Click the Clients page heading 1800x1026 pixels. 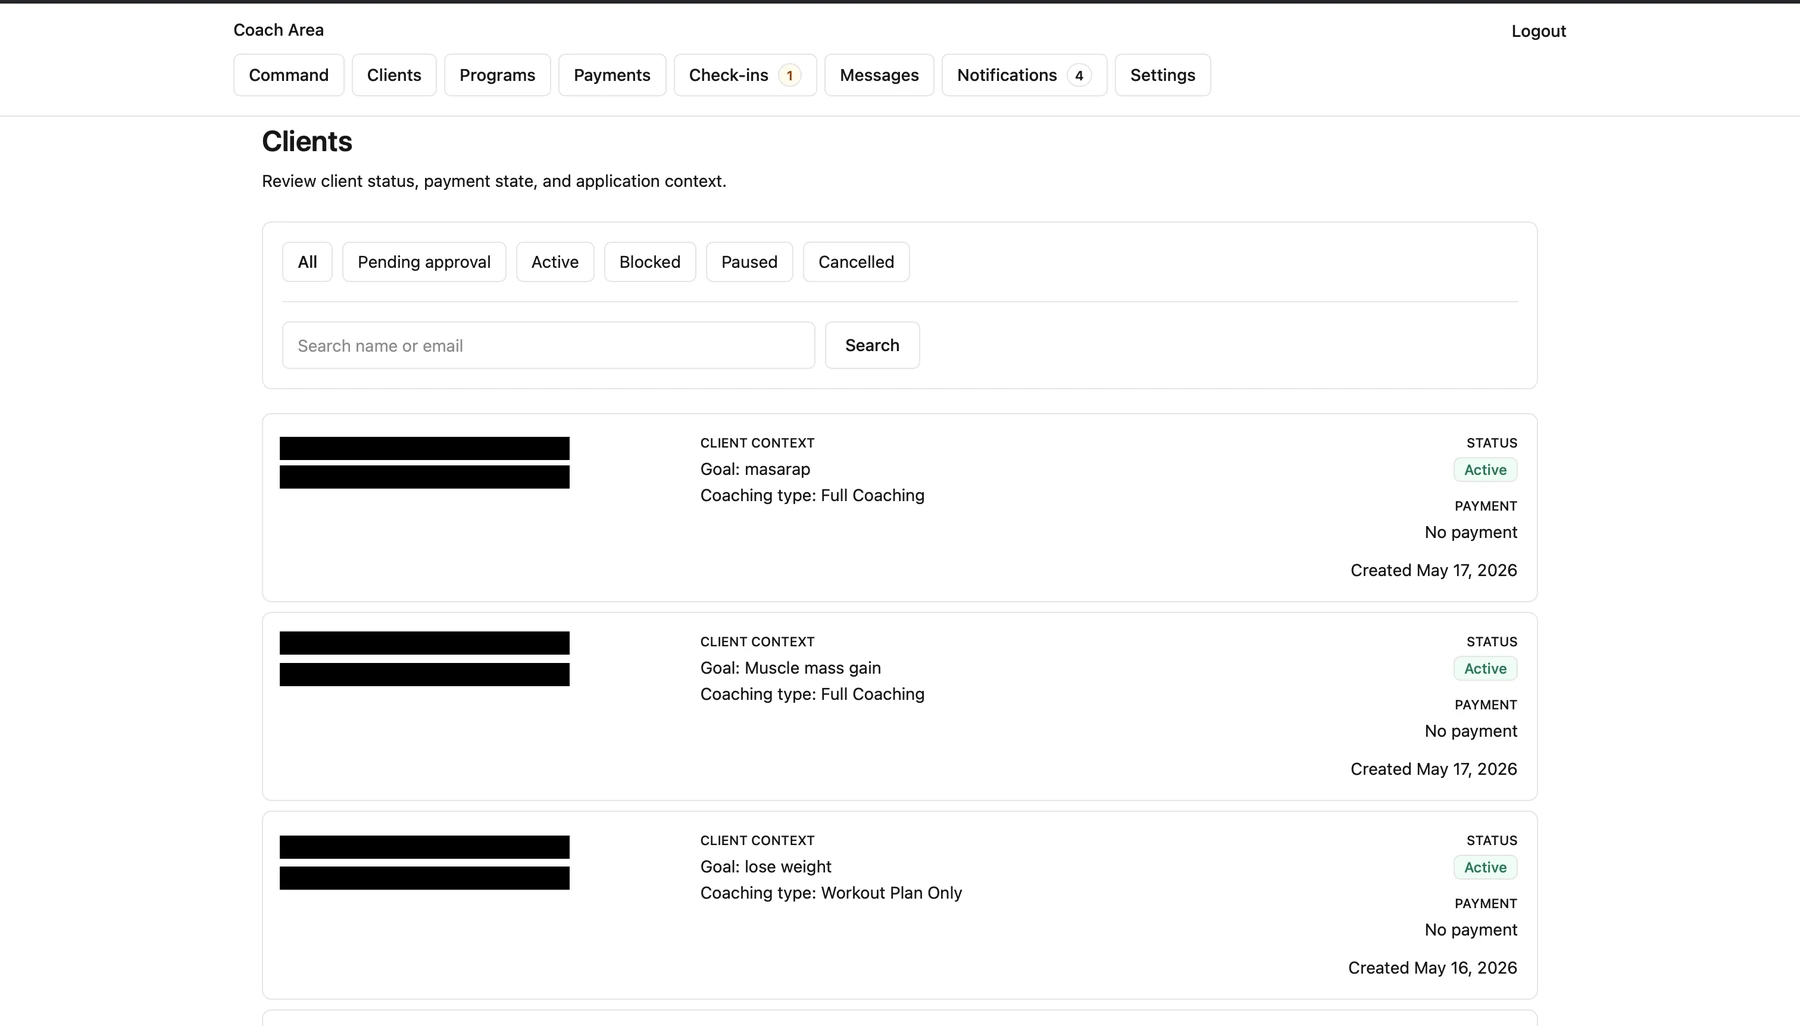point(307,141)
